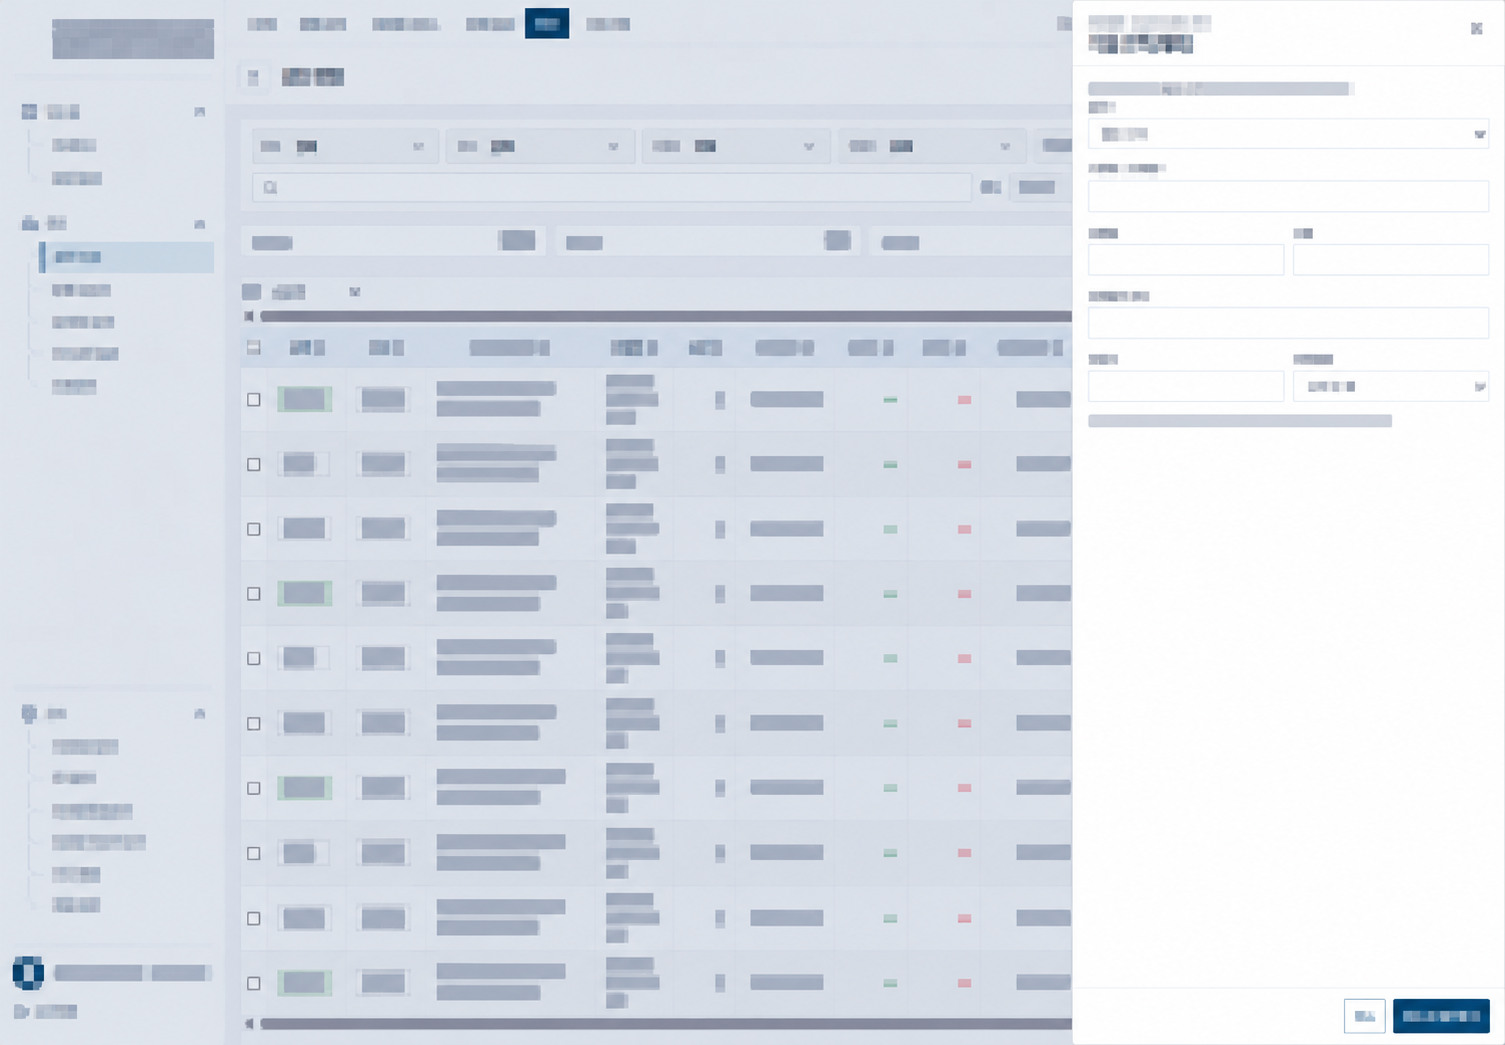Select the highlighted dark blue tab in the top navigation
Viewport: 1505px width, 1045px height.
tap(547, 23)
